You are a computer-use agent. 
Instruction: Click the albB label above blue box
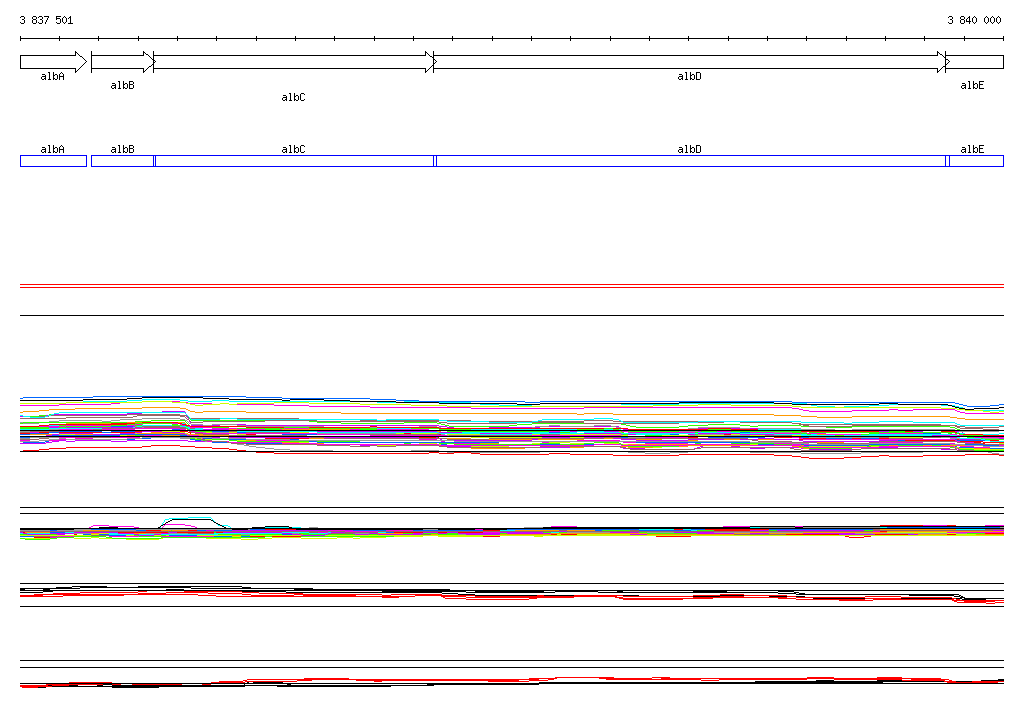pos(122,149)
